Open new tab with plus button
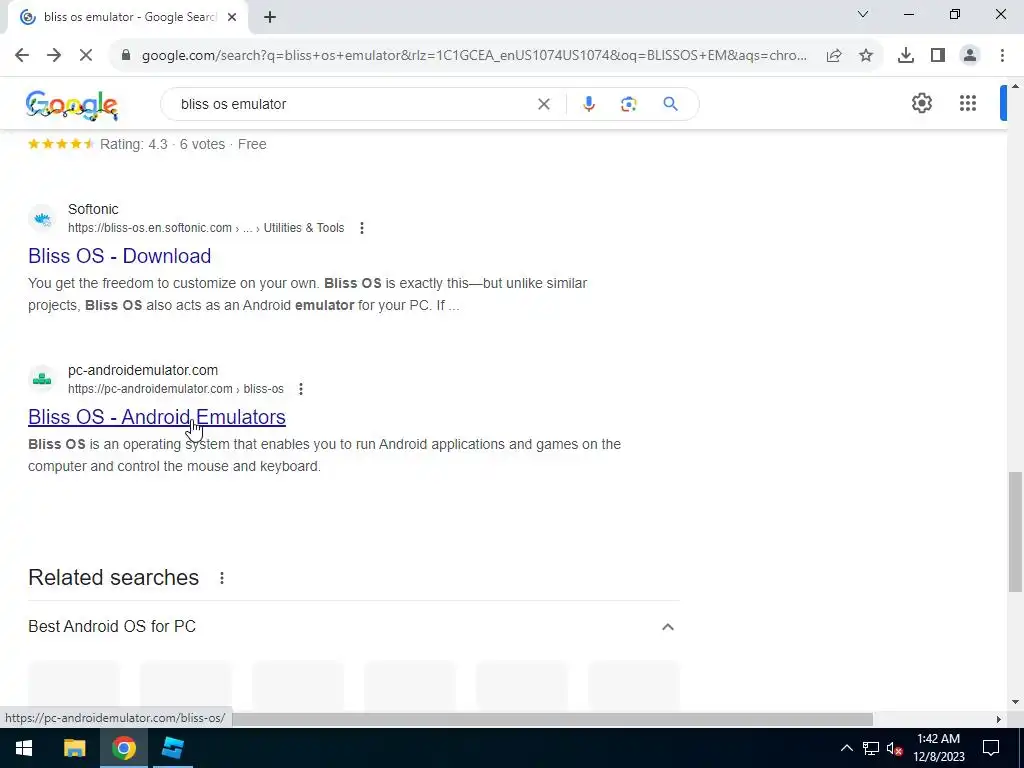This screenshot has width=1024, height=768. tap(270, 18)
